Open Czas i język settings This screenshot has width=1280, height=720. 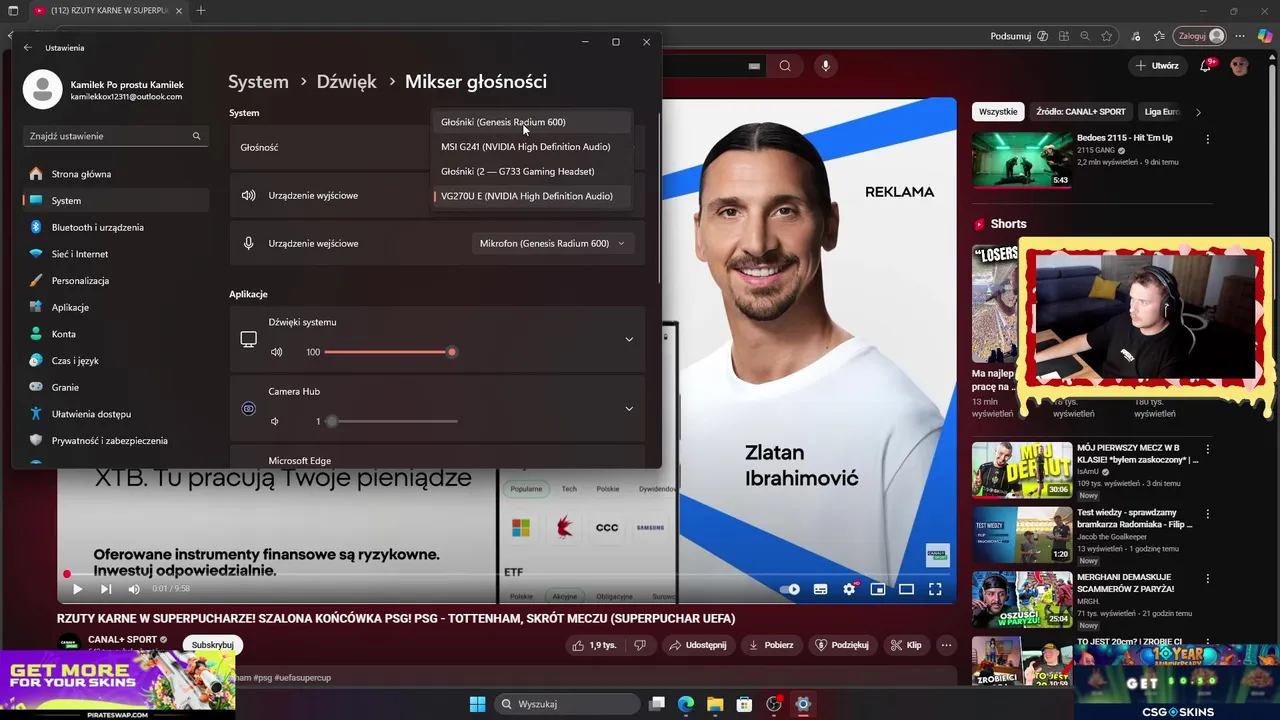point(115,361)
